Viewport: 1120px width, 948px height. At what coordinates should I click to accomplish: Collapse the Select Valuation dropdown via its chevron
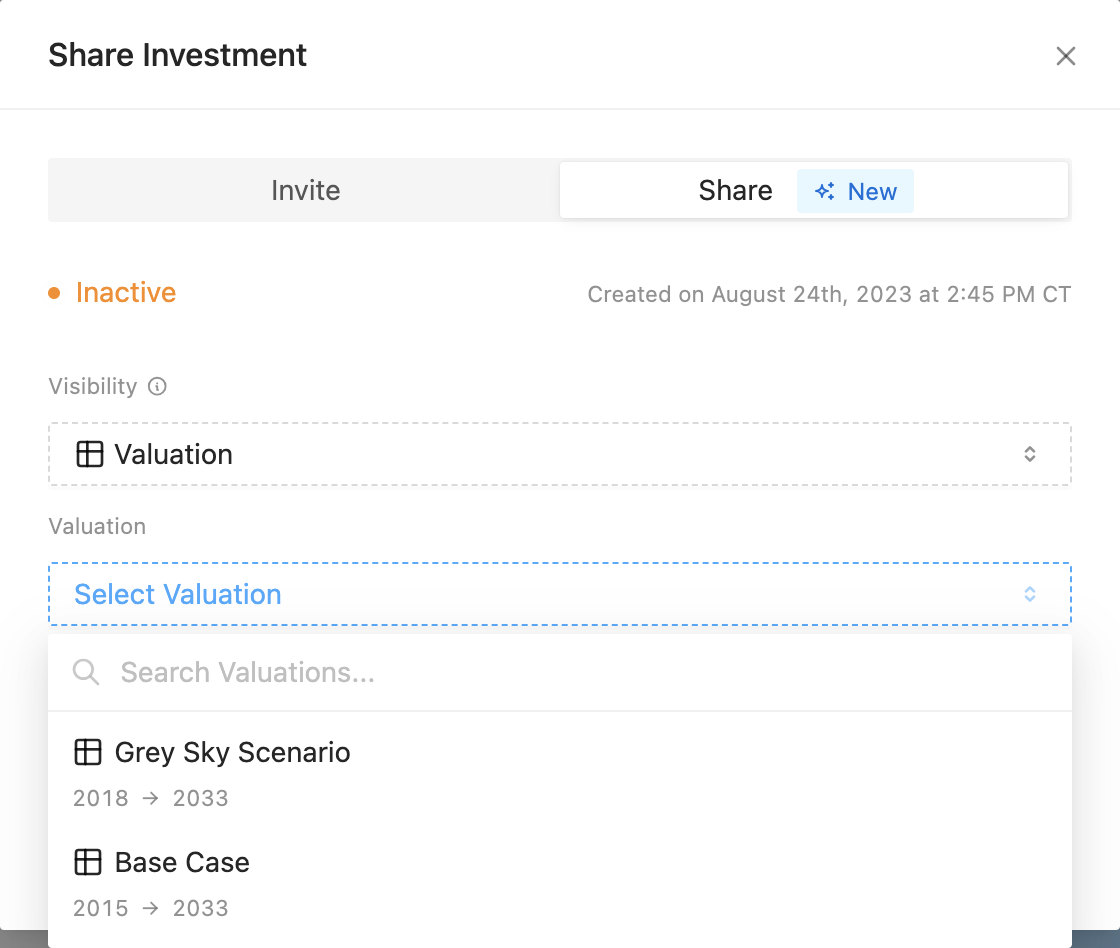(1029, 594)
